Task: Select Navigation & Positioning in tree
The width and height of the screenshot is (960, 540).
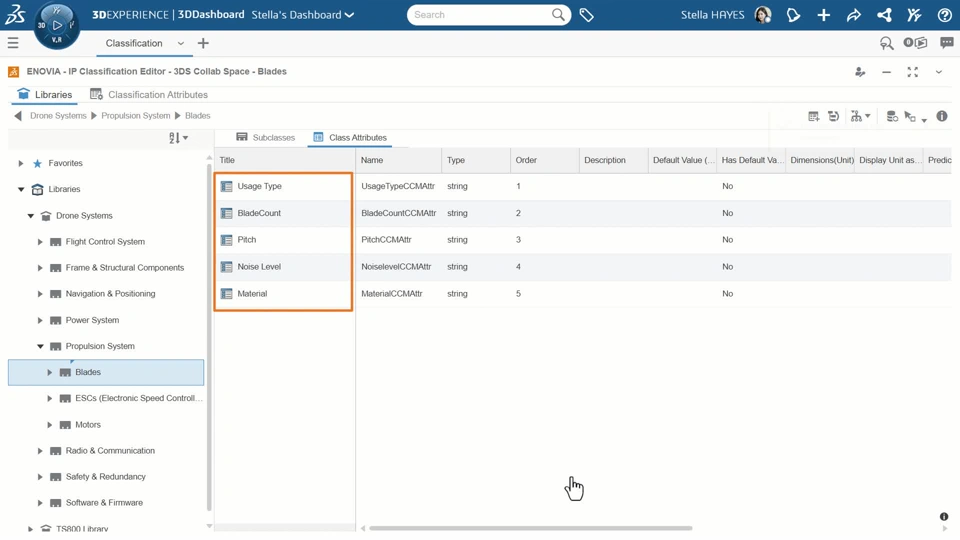Action: click(x=110, y=294)
